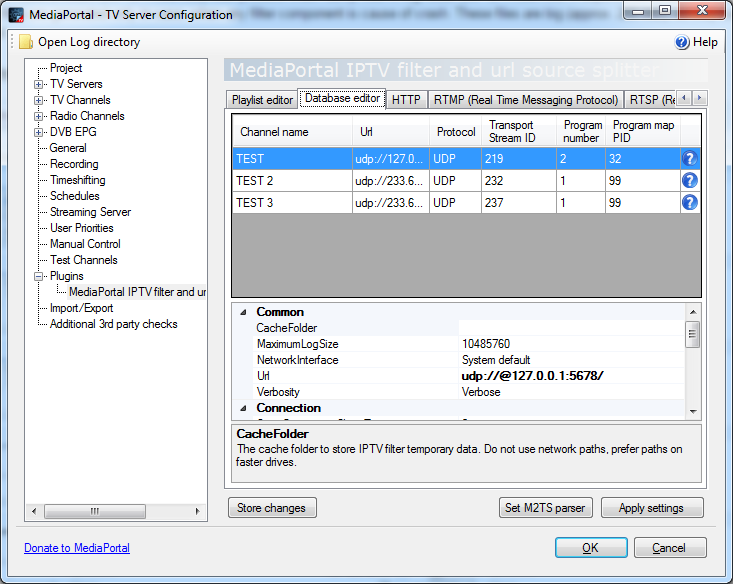Select the Import/Export tree item
This screenshot has width=733, height=584.
point(81,308)
